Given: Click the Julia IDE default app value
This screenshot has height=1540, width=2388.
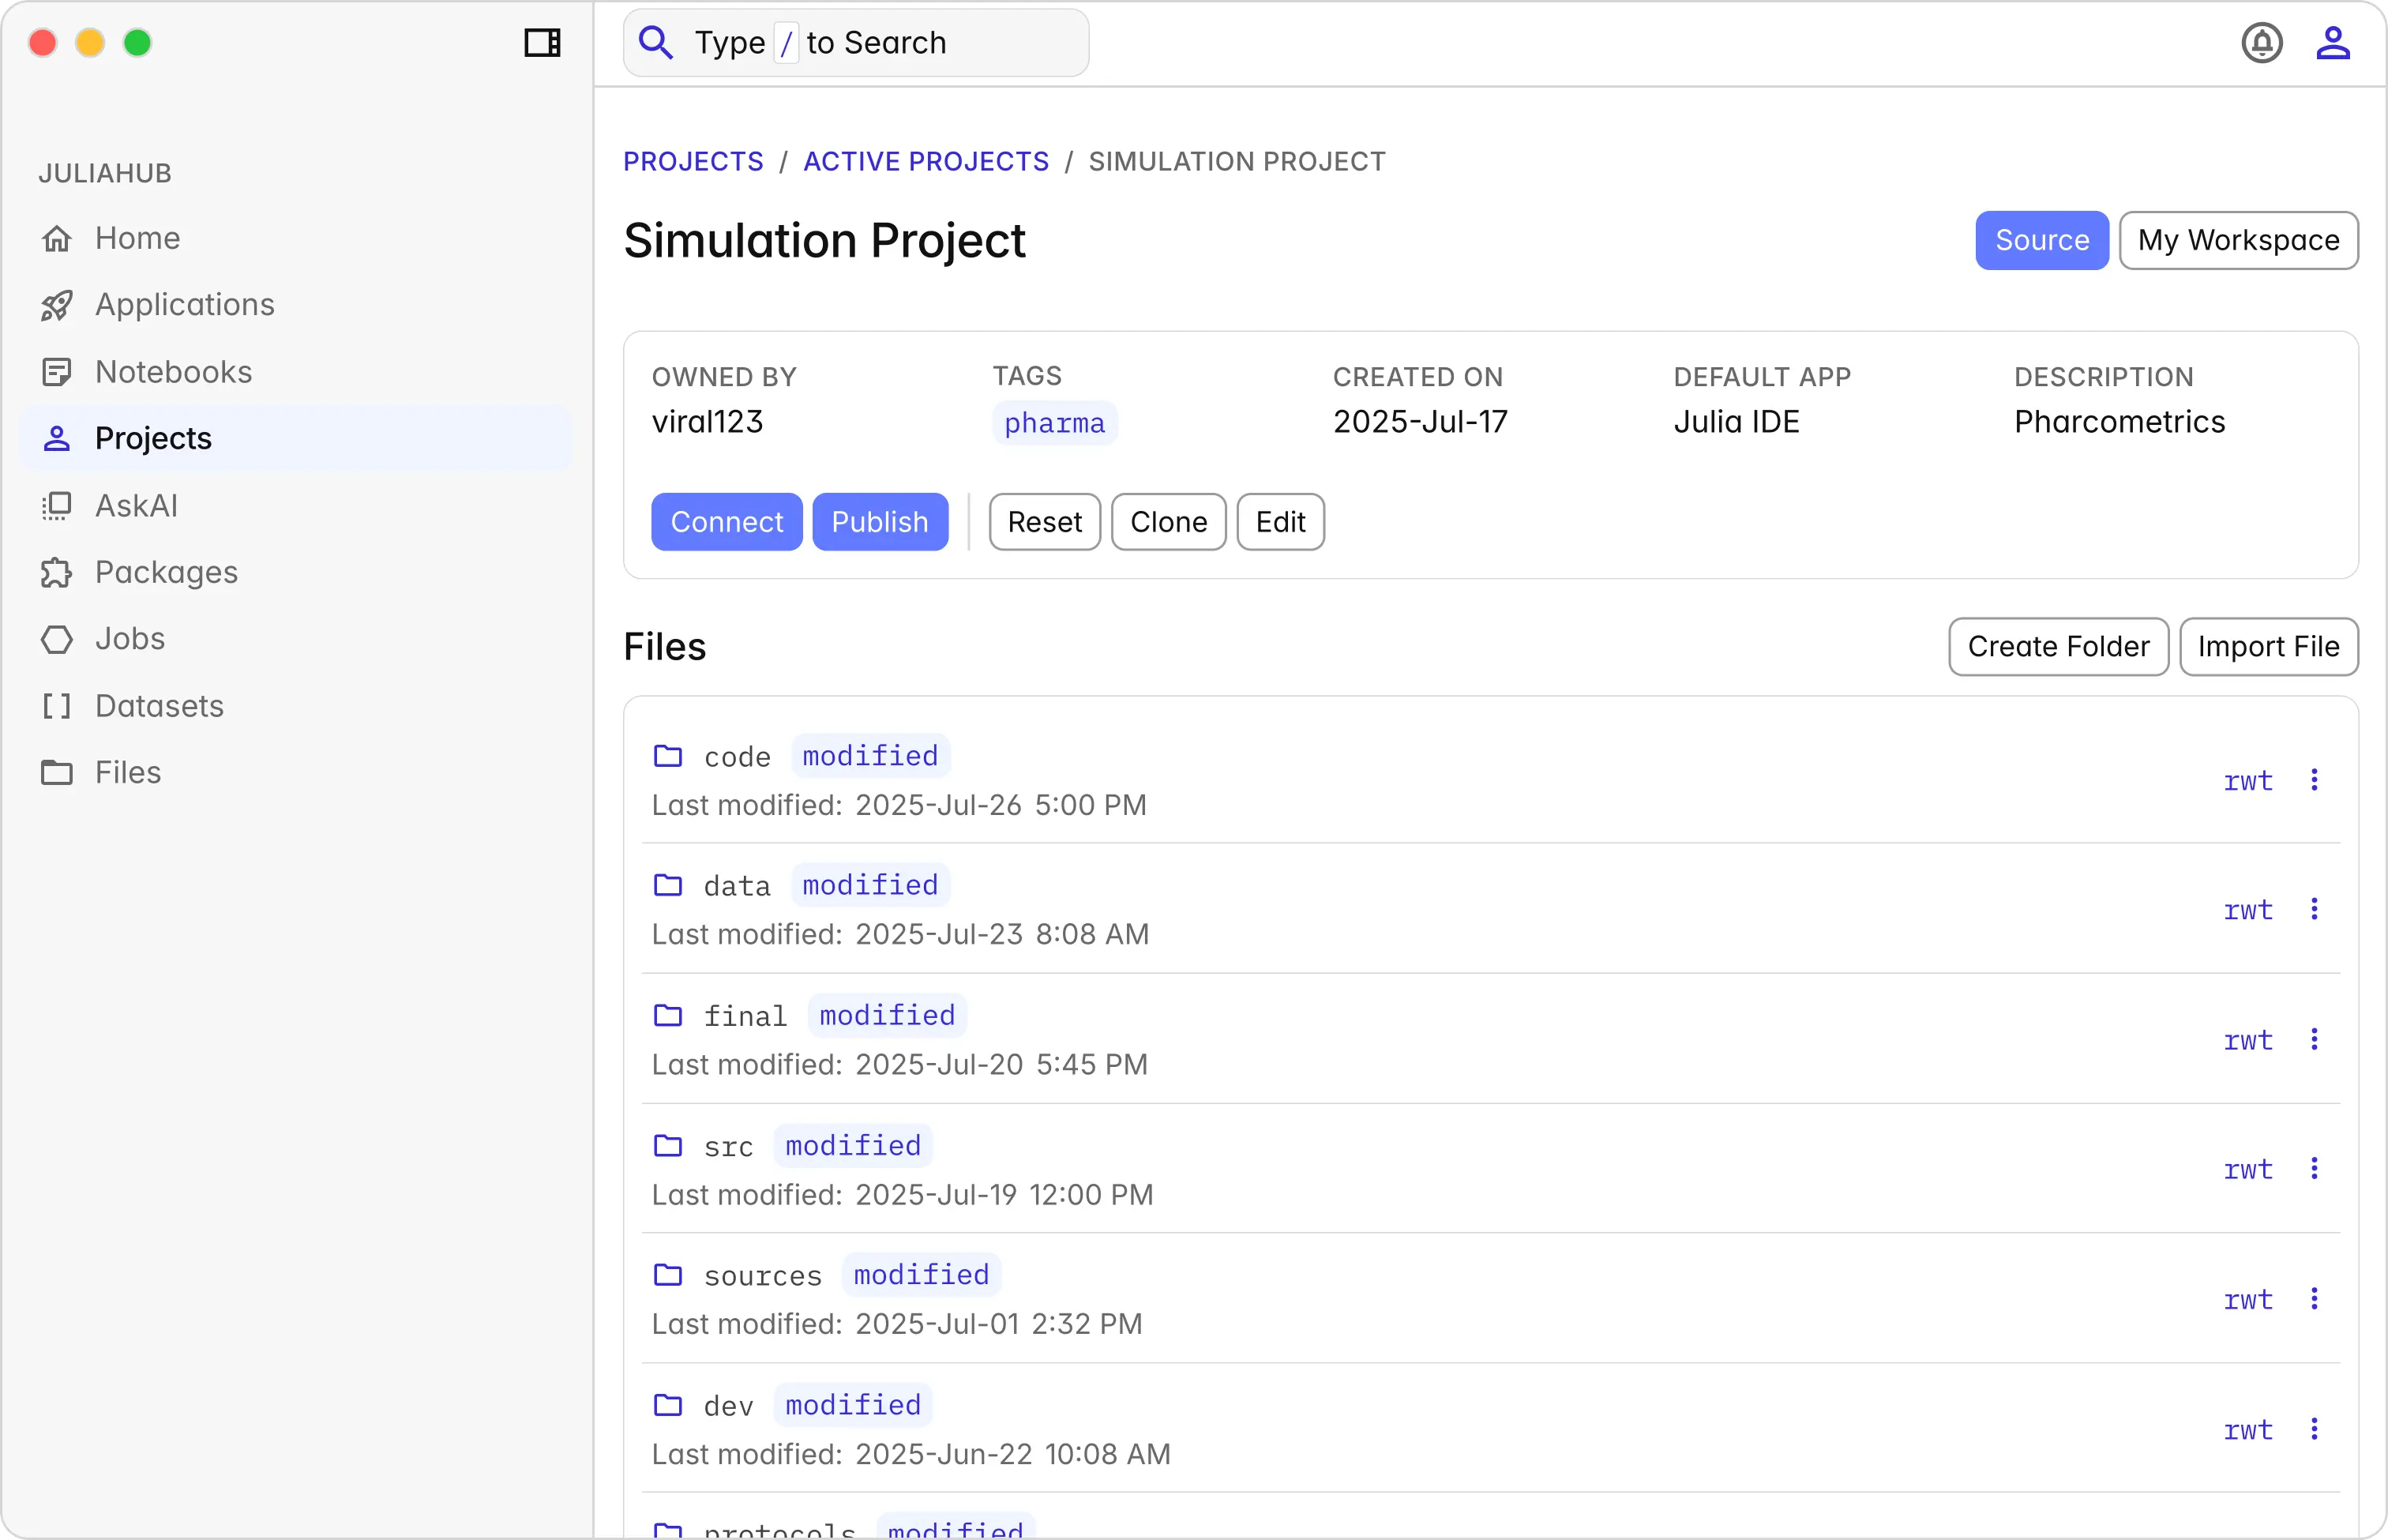Looking at the screenshot, I should point(1736,422).
